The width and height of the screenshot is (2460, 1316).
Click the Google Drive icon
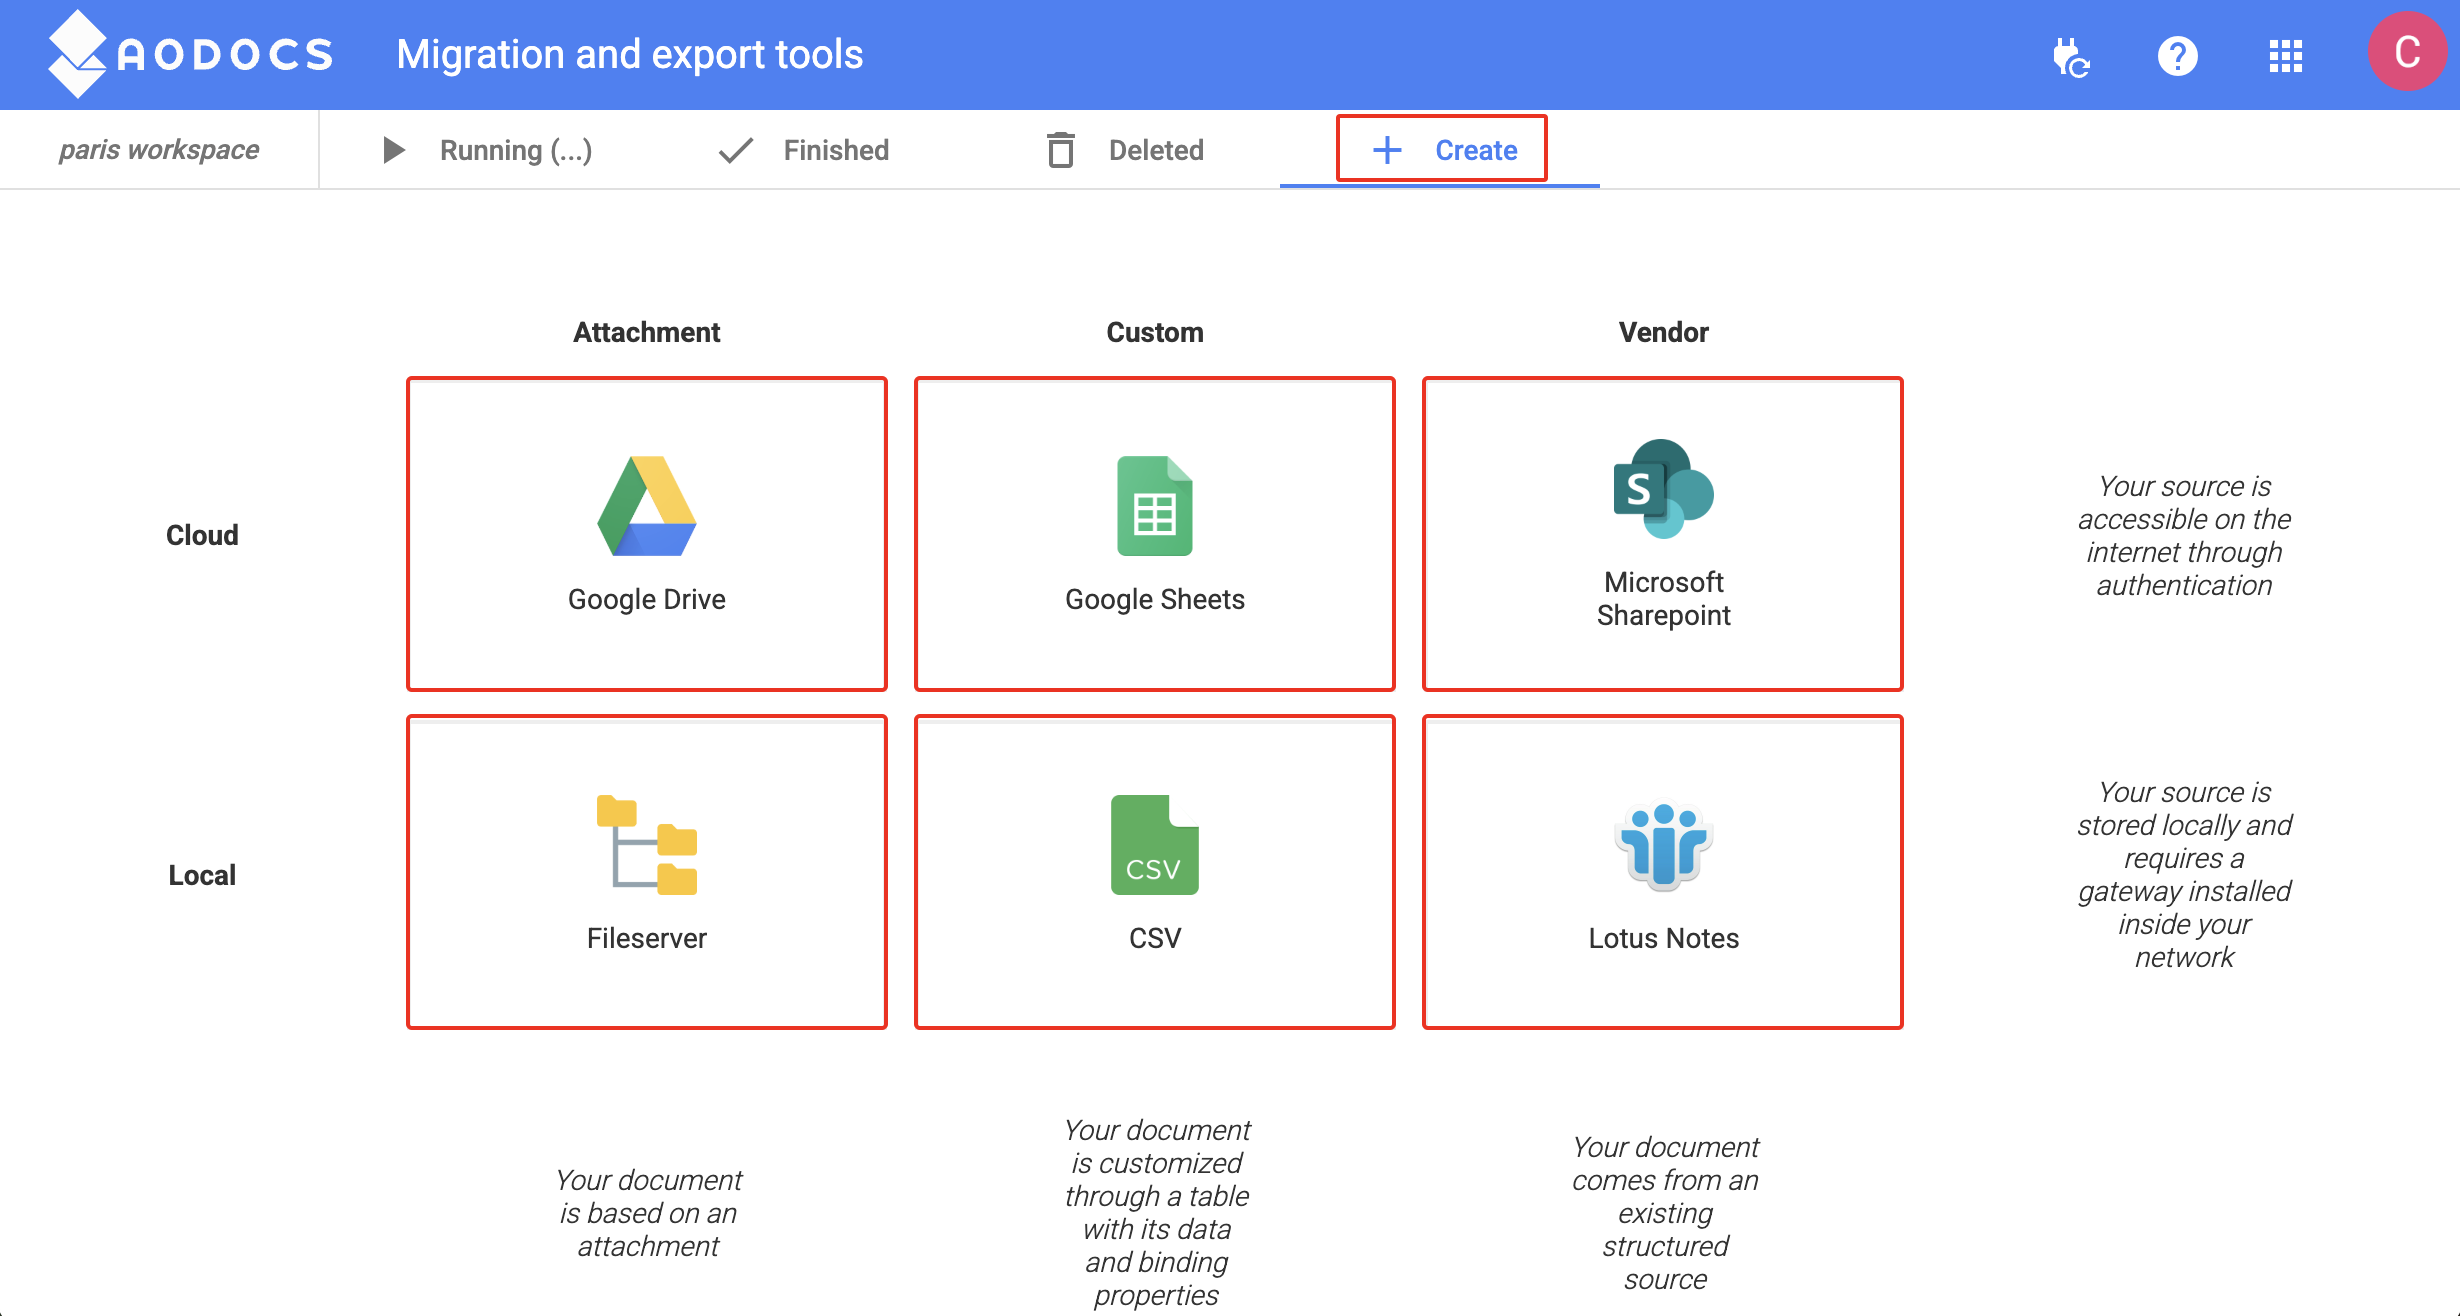click(647, 506)
